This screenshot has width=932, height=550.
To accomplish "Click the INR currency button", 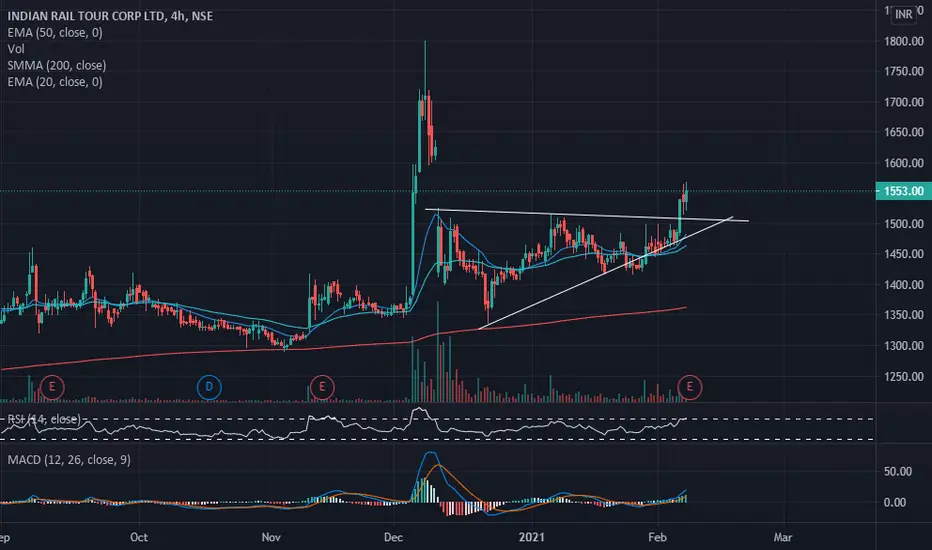I will pyautogui.click(x=903, y=14).
